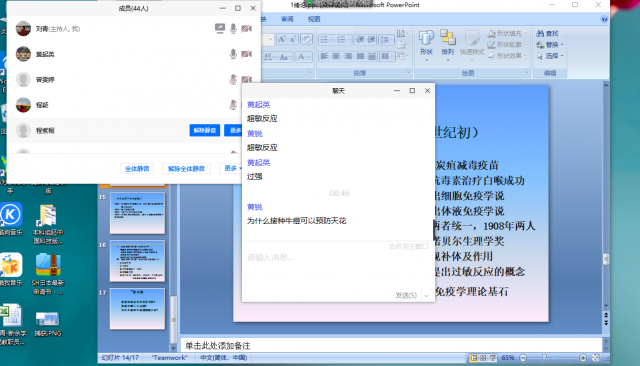Toggle 黄起英's camera icon
This screenshot has height=366, width=640.
[x=246, y=54]
